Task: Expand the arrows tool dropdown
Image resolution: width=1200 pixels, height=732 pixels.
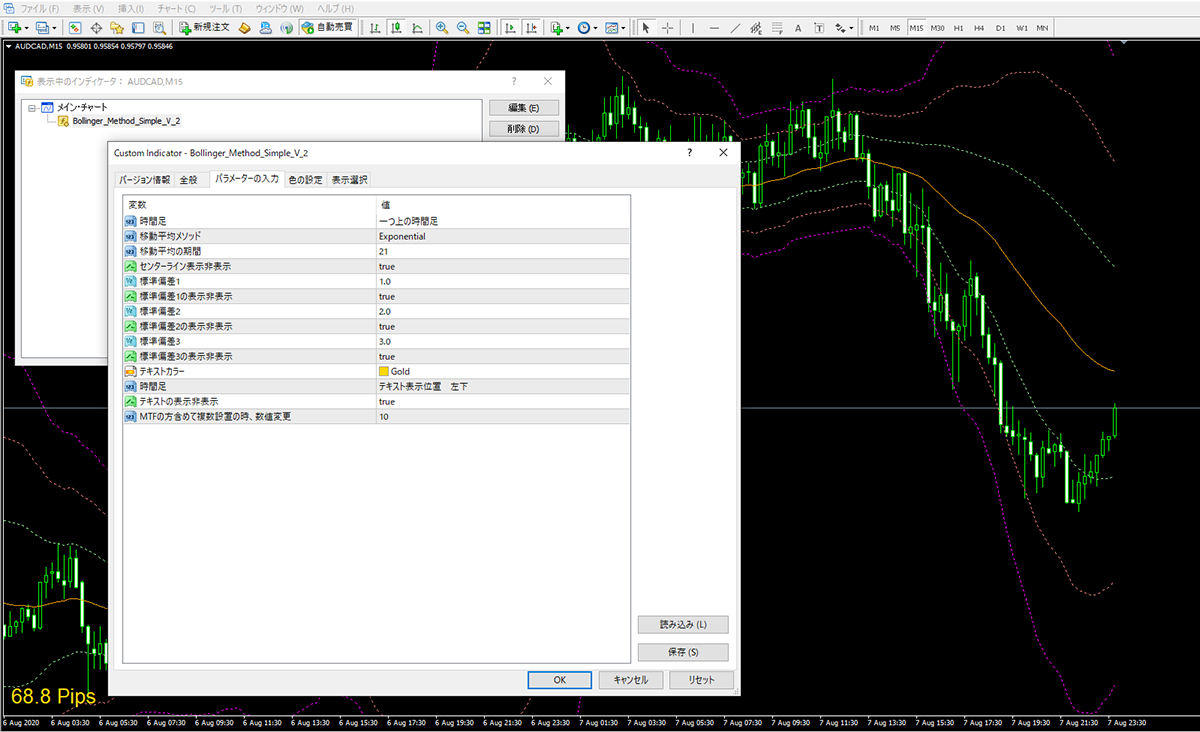Action: [x=851, y=27]
